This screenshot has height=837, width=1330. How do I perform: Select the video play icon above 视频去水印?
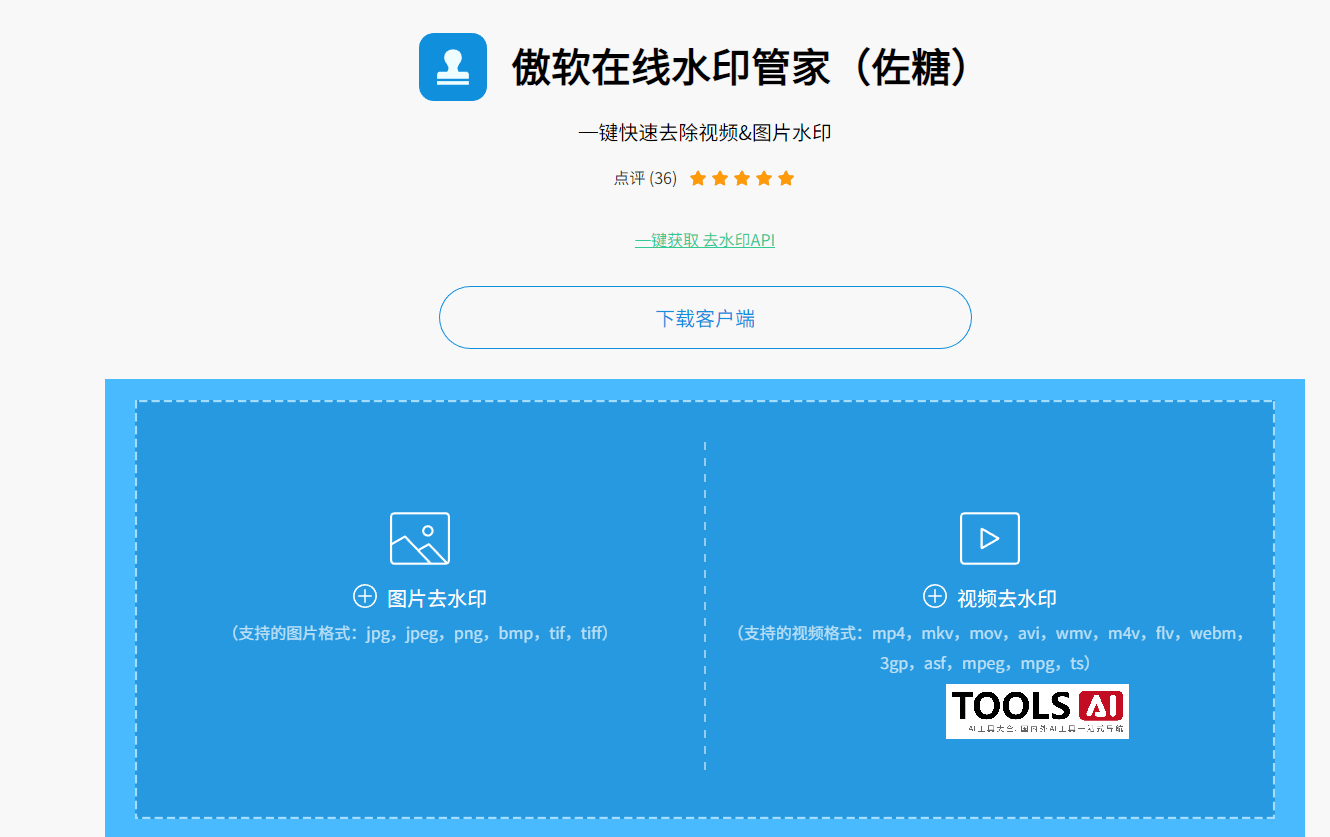point(990,537)
